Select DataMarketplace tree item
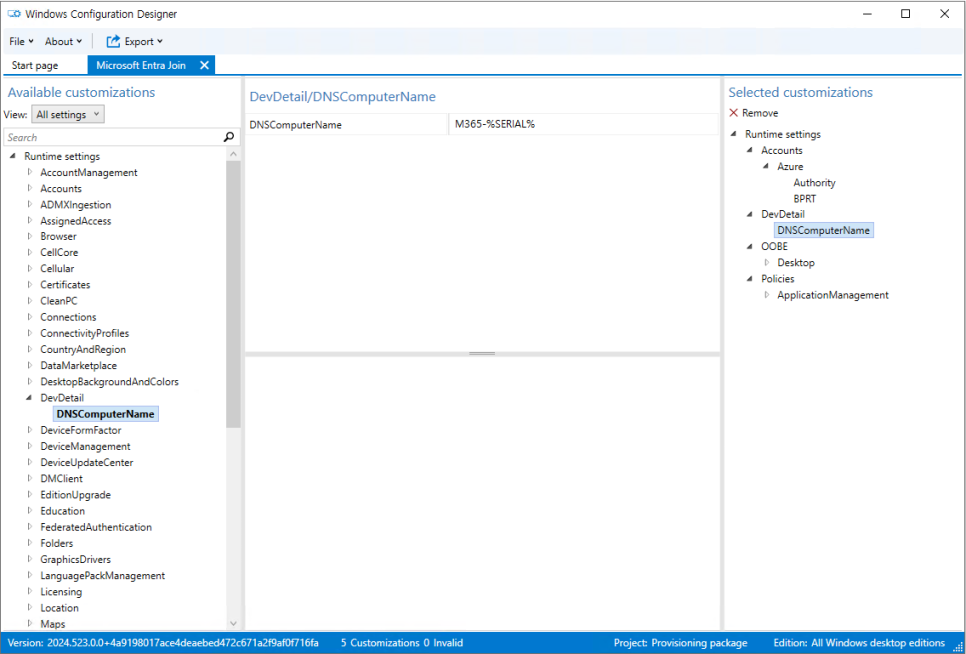The height and width of the screenshot is (654, 966). click(79, 365)
